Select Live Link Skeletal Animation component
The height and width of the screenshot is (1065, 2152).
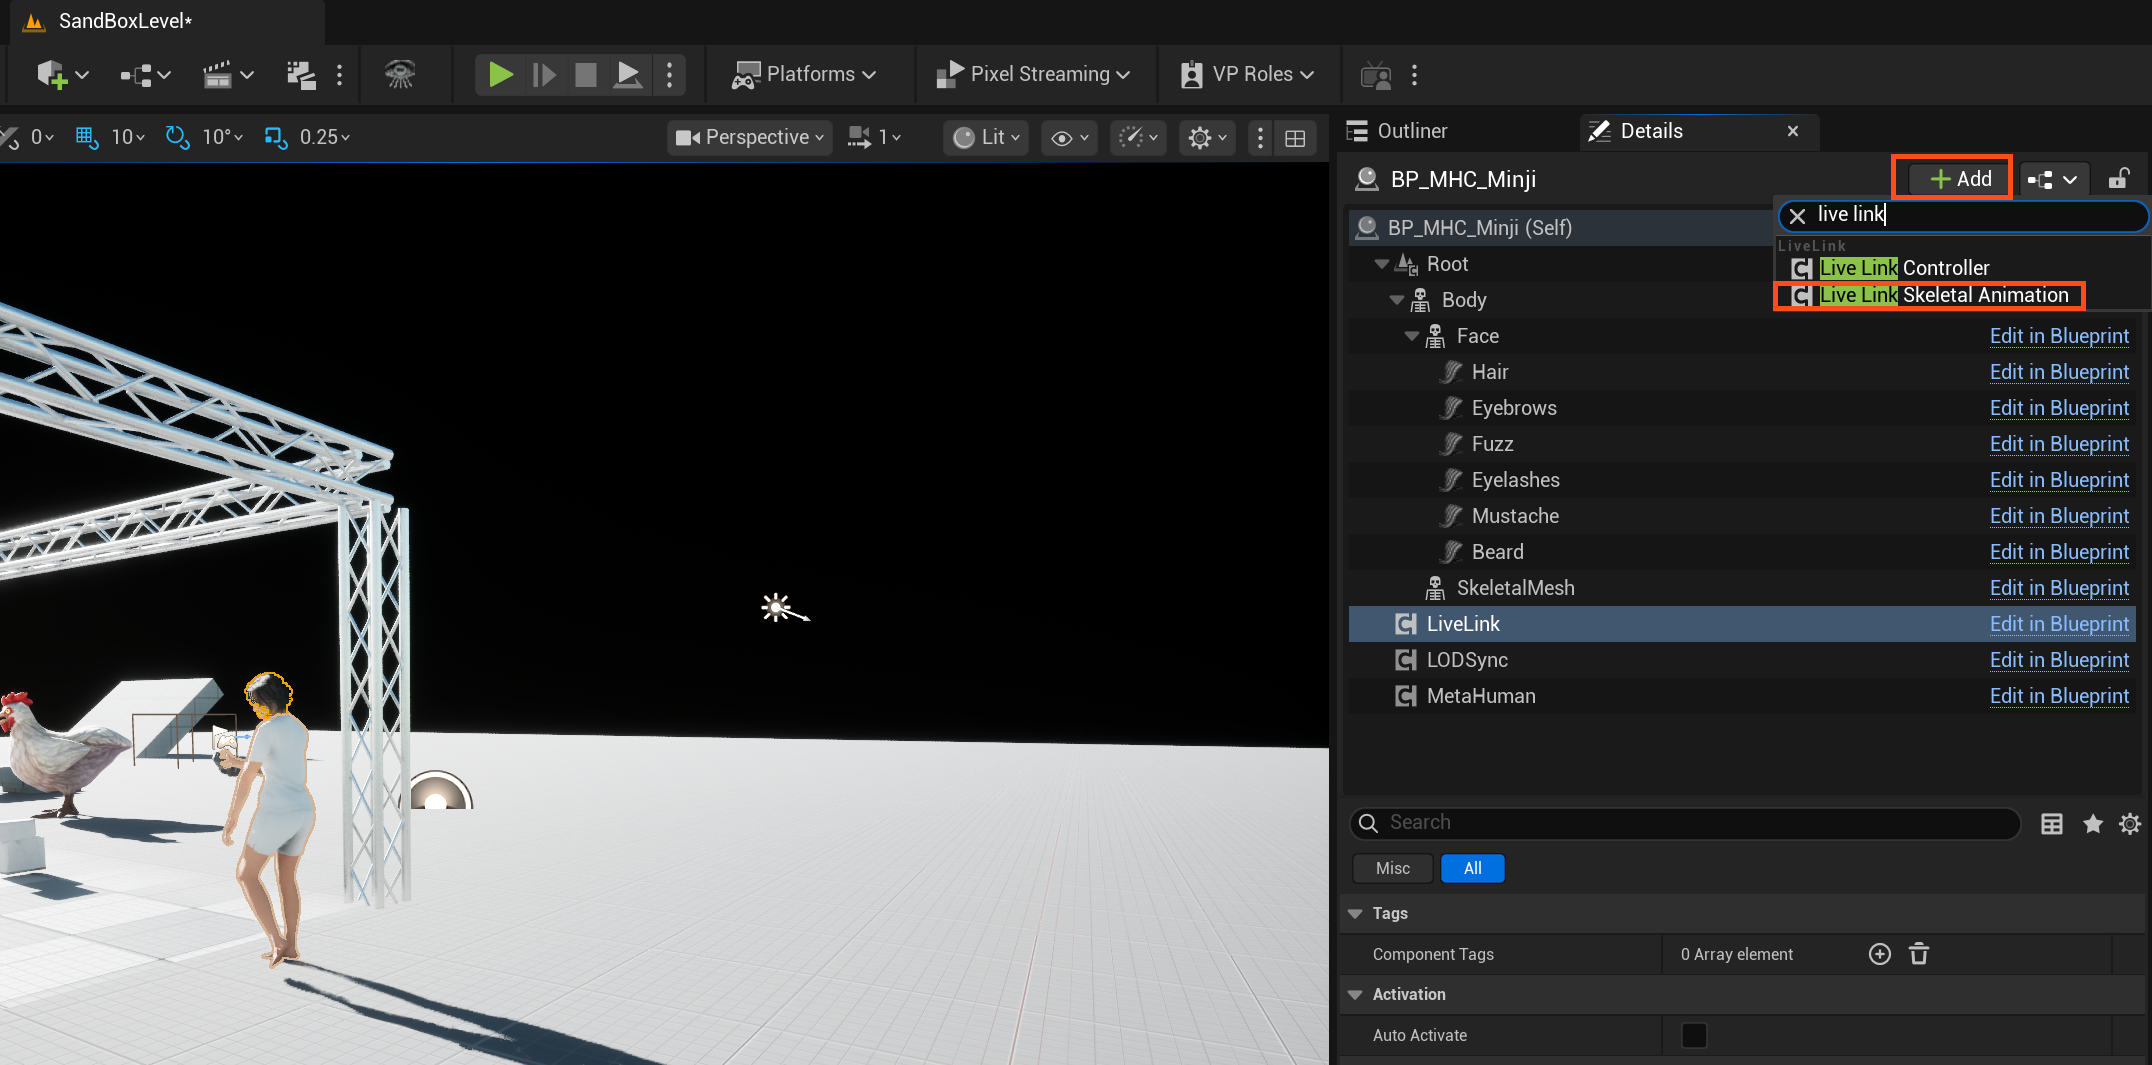tap(1930, 295)
